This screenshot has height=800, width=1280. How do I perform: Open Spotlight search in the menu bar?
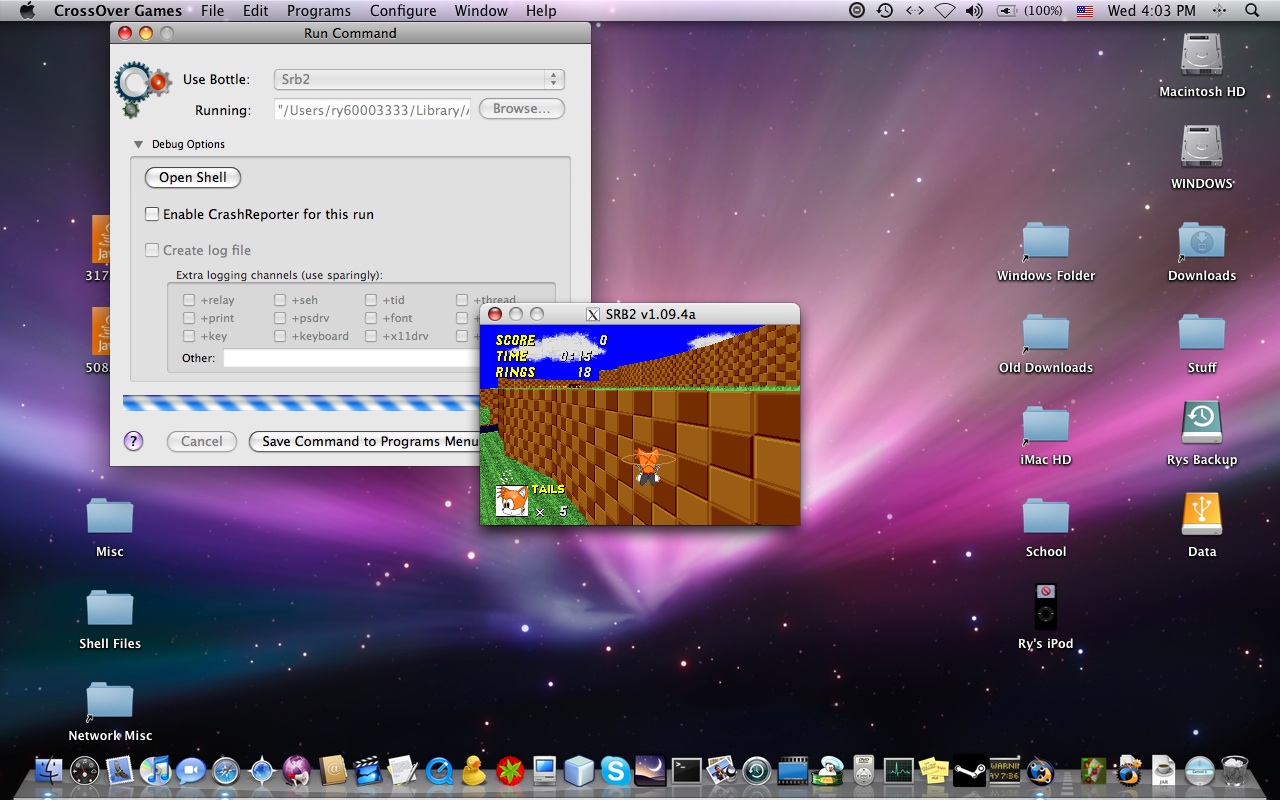pyautogui.click(x=1252, y=11)
